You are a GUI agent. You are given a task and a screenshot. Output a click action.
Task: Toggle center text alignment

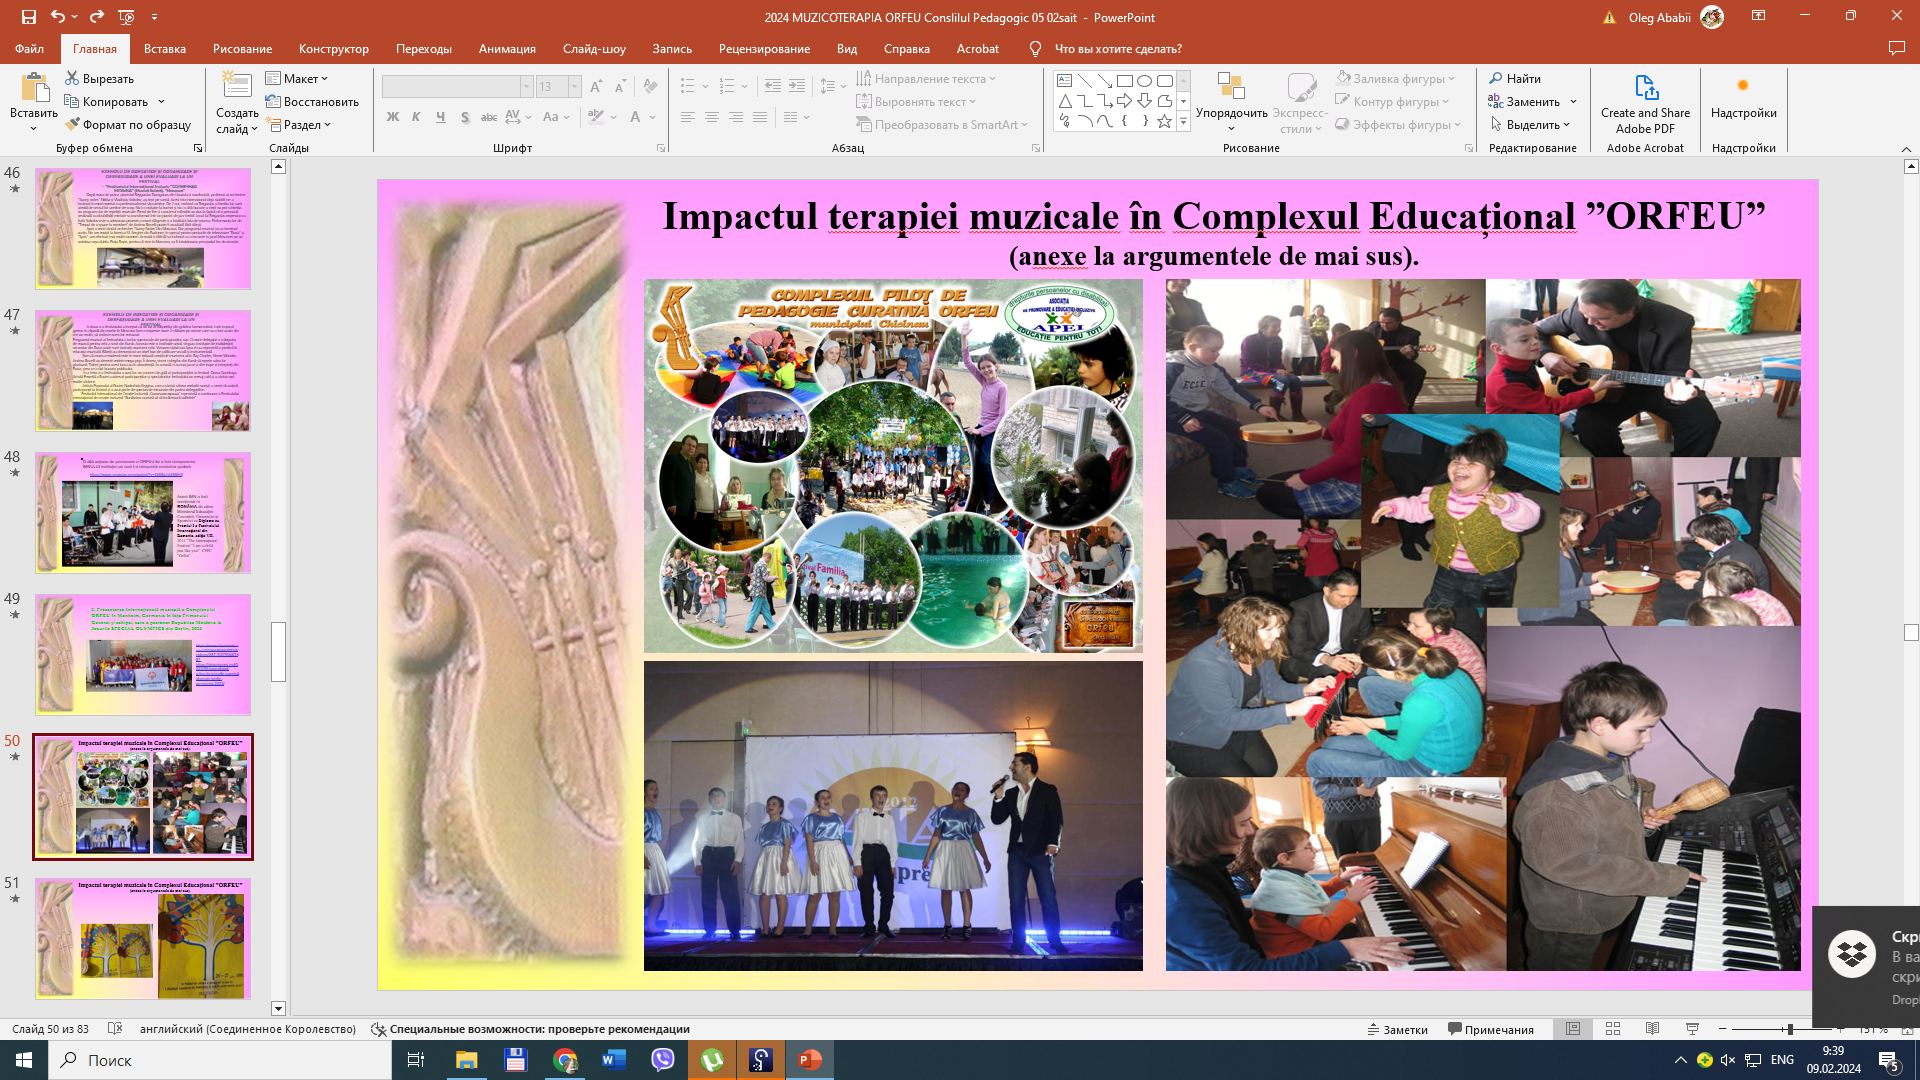712,117
